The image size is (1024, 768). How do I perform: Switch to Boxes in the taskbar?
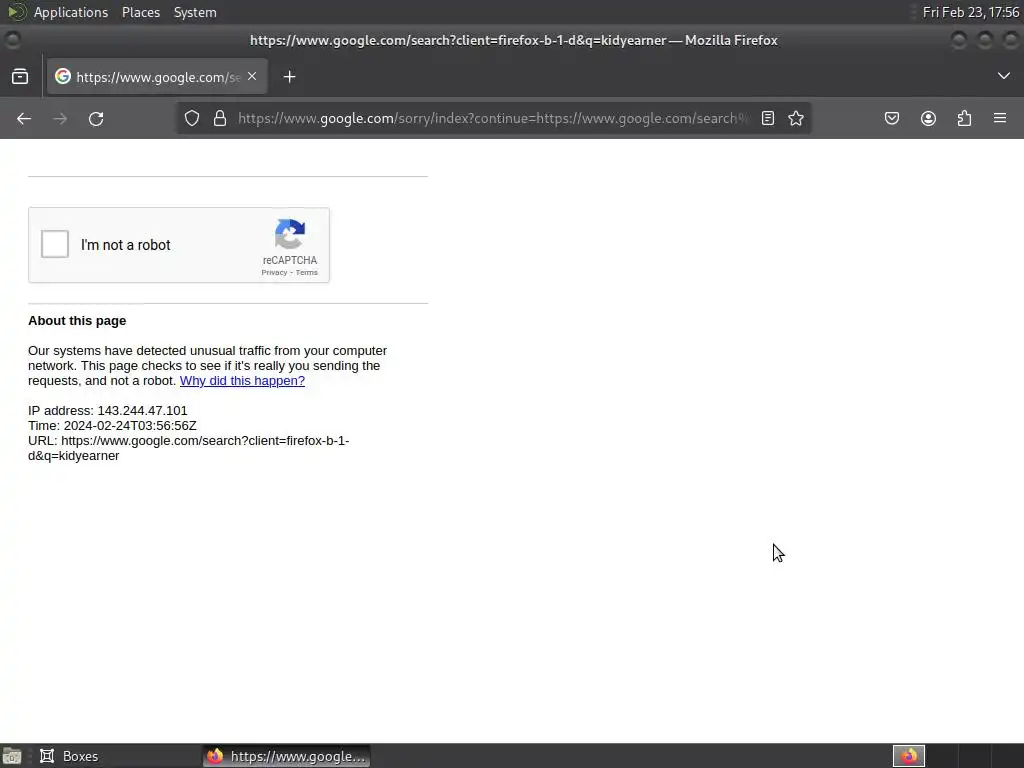tap(69, 756)
